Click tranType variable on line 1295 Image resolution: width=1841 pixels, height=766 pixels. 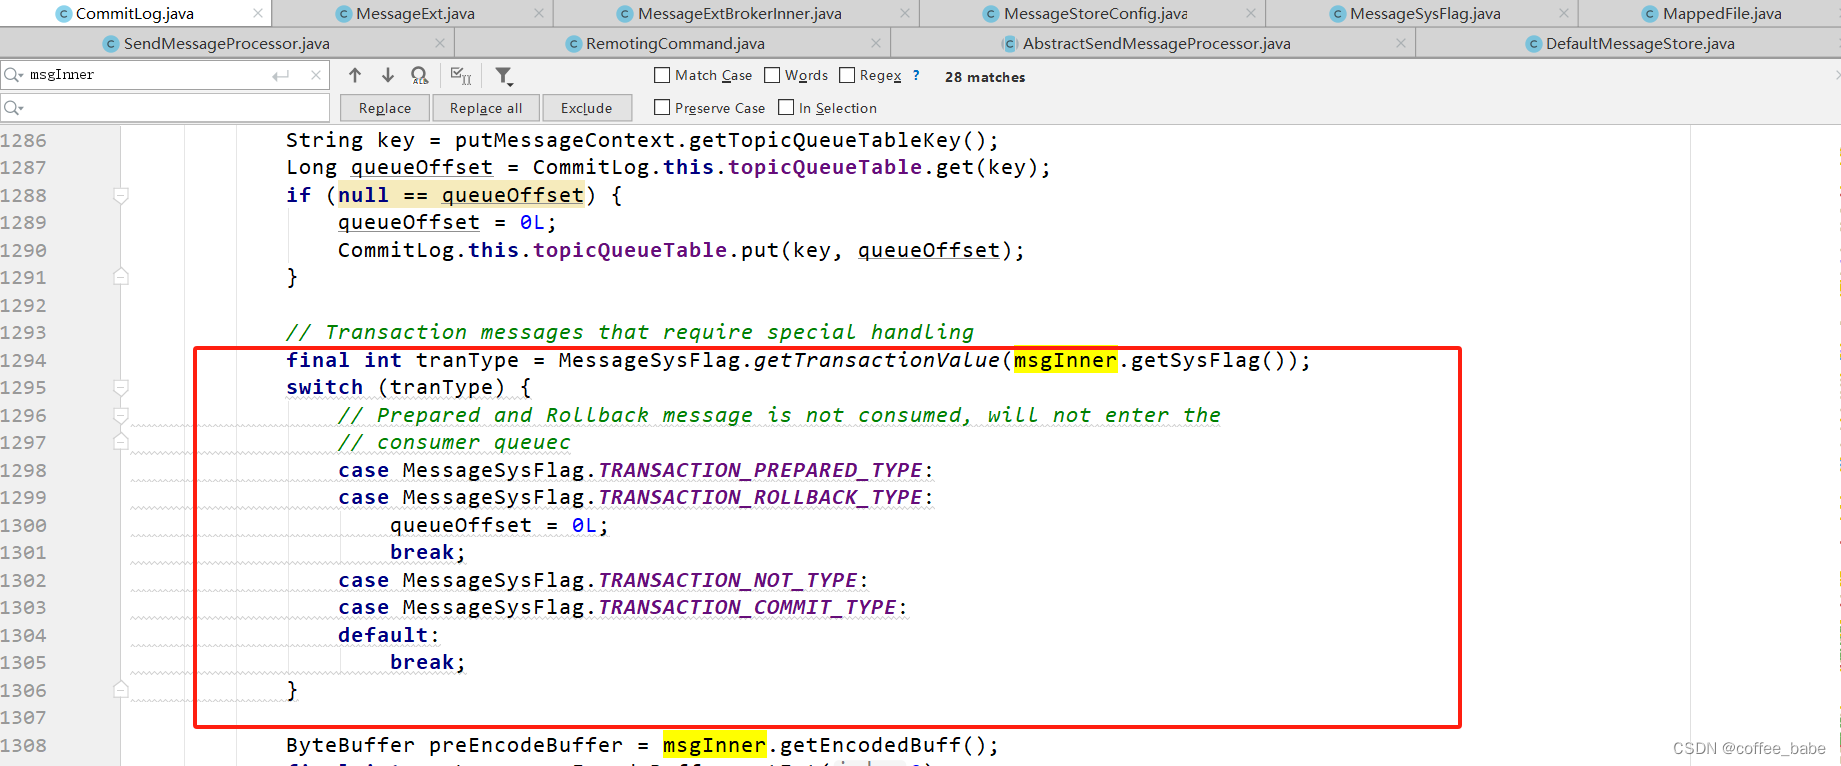coord(441,388)
